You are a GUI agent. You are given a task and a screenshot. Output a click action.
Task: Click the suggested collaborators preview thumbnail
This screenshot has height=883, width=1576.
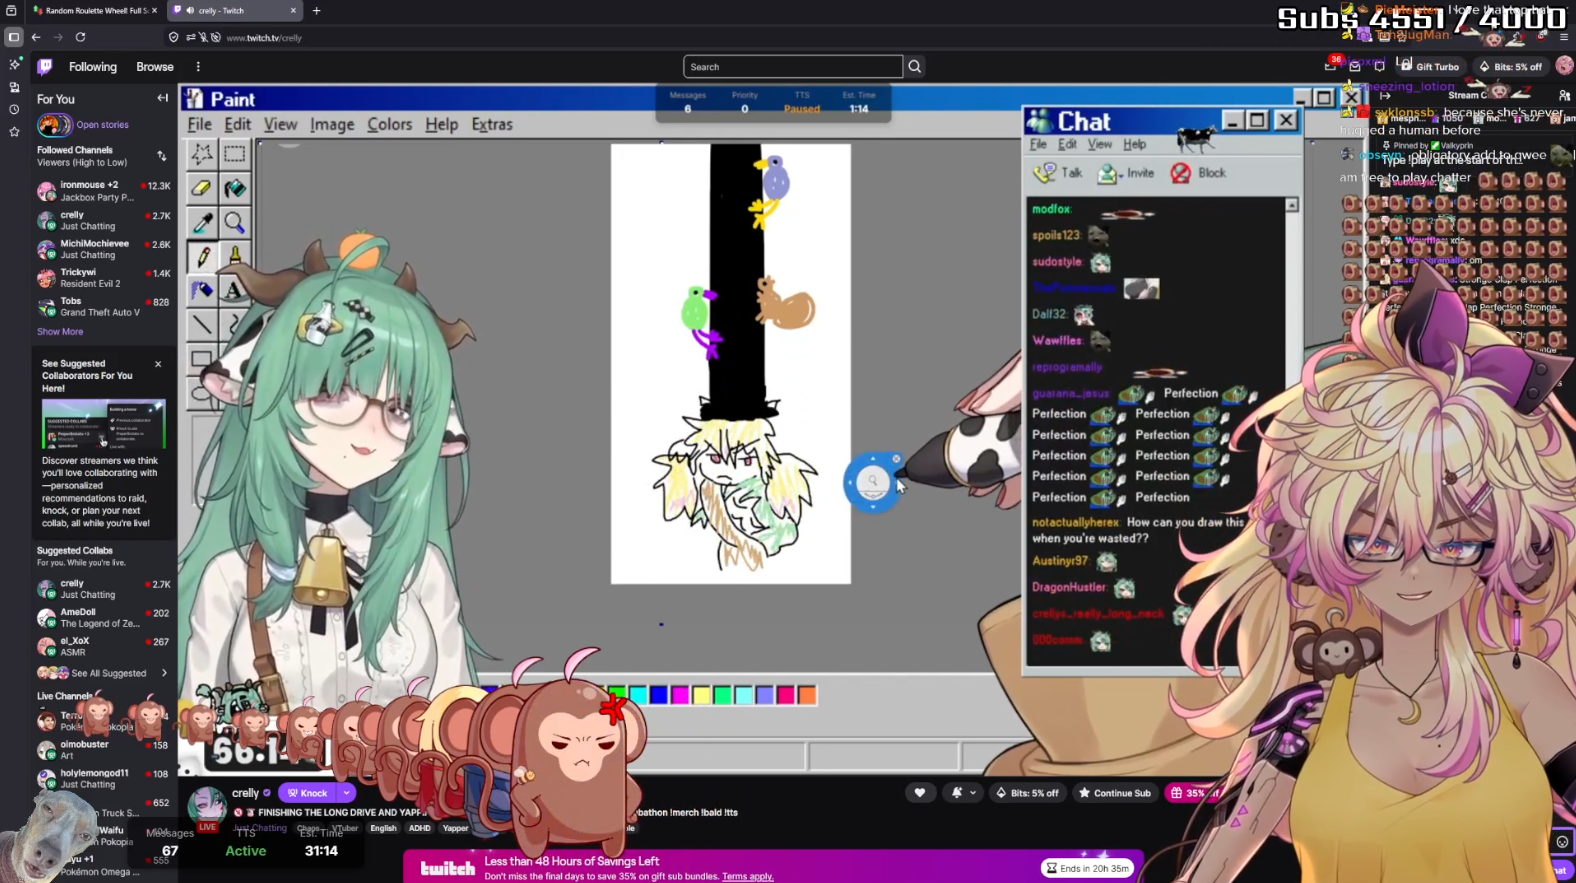pyautogui.click(x=103, y=424)
